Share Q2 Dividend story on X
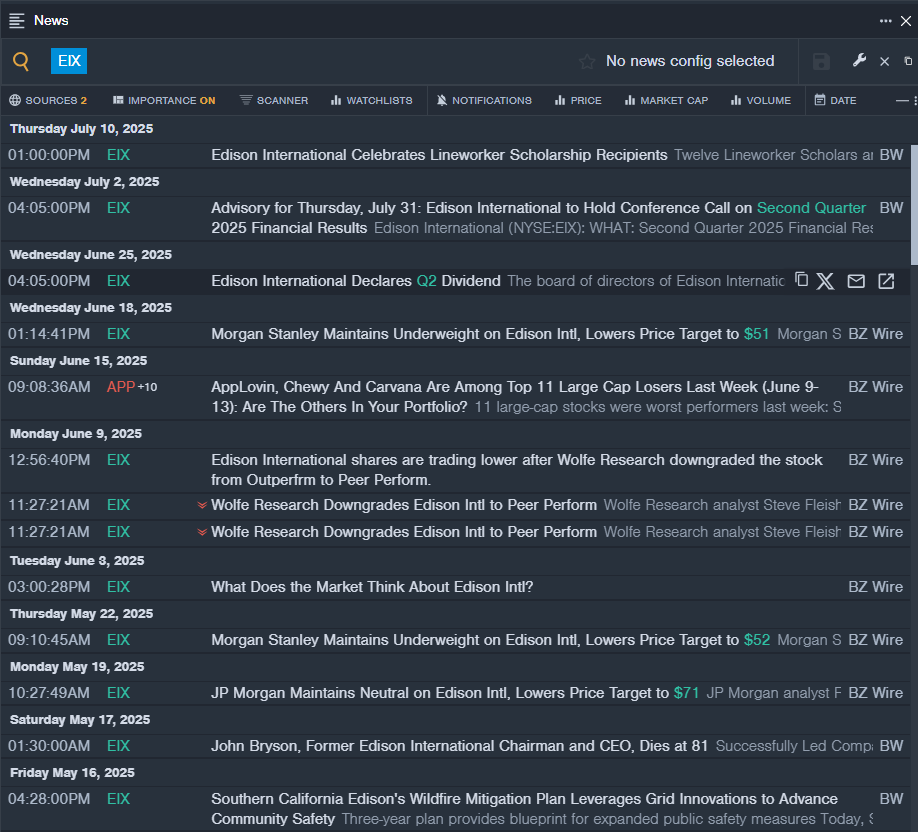This screenshot has width=918, height=832. pos(825,281)
